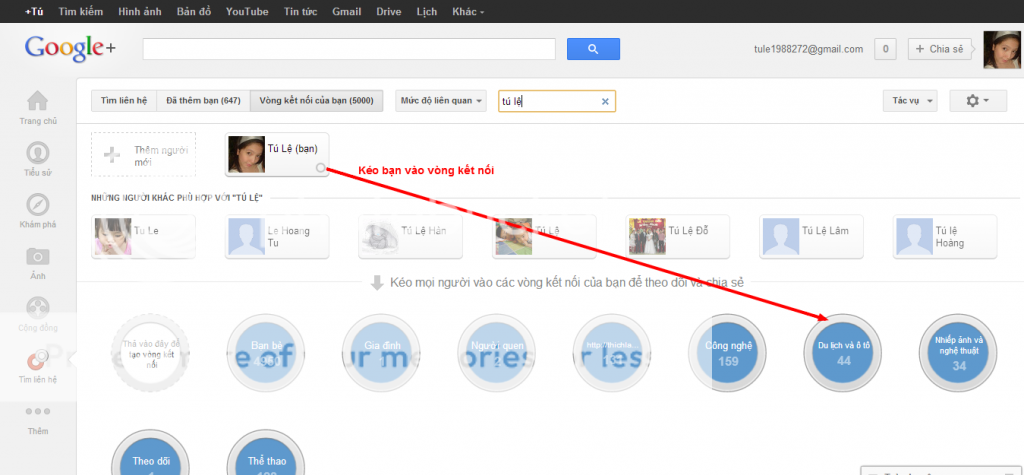Open the Công nghệ 159 circle
Screen dimensions: 1024x475
[728, 353]
